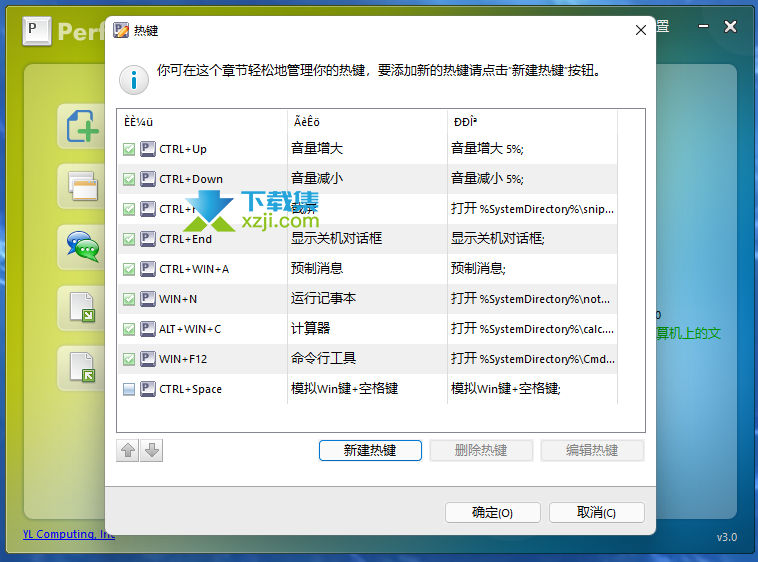
Task: Disable the CTRL+End hotkey checkbox
Action: [129, 239]
